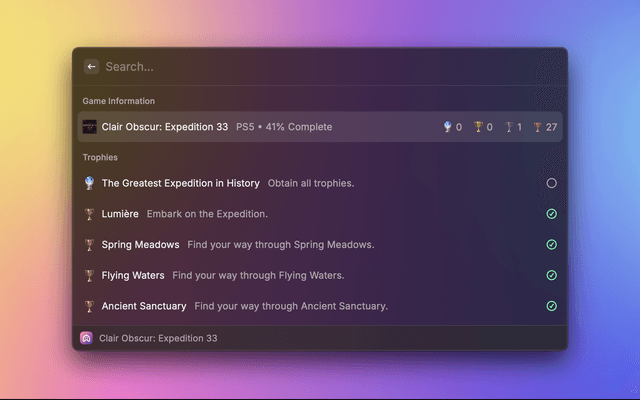The width and height of the screenshot is (640, 400).
Task: Click the Flying Waters trophy icon
Action: pos(90,275)
